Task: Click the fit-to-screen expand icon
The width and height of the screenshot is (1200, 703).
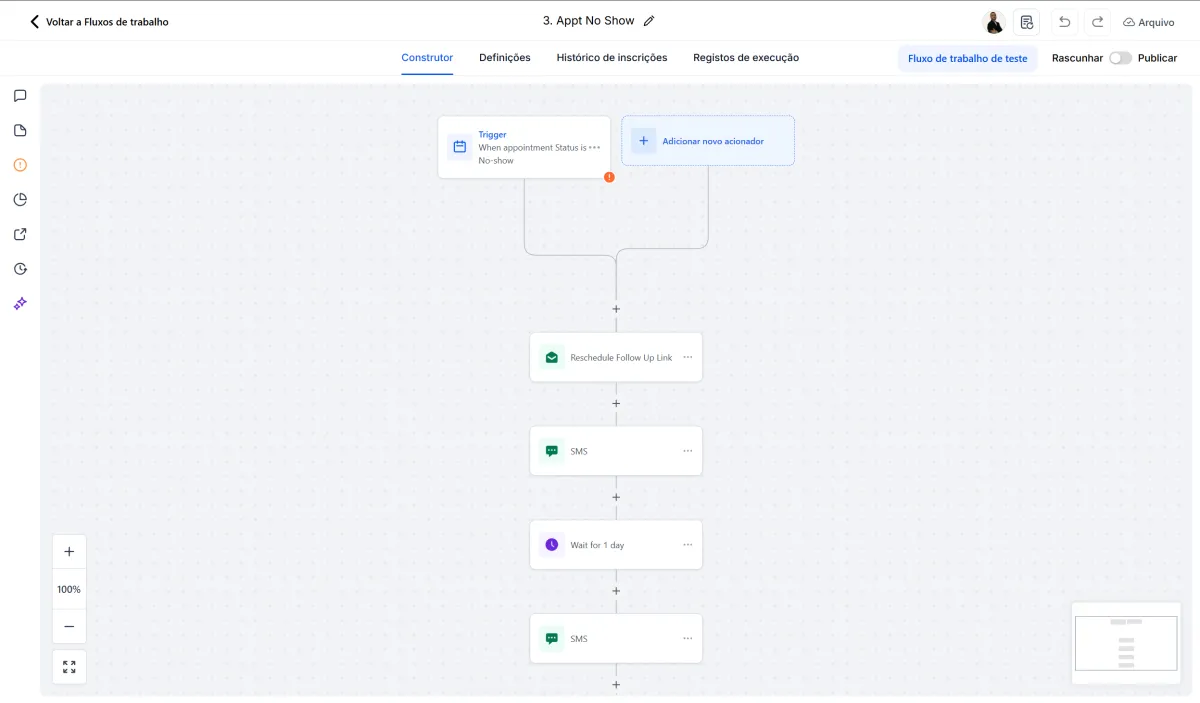Action: [69, 667]
